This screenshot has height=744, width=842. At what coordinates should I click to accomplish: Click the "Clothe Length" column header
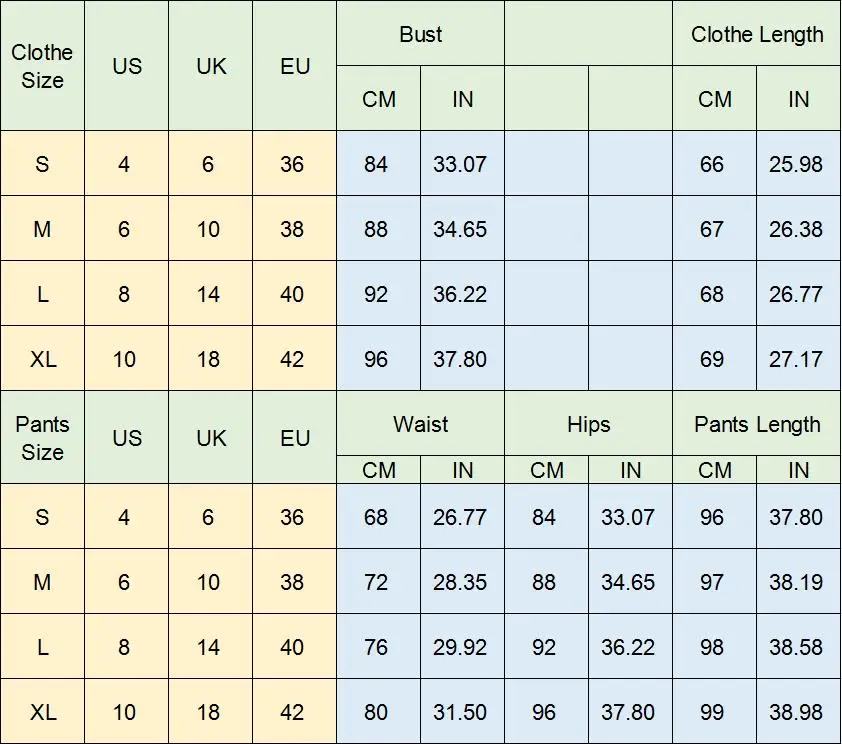tap(757, 34)
